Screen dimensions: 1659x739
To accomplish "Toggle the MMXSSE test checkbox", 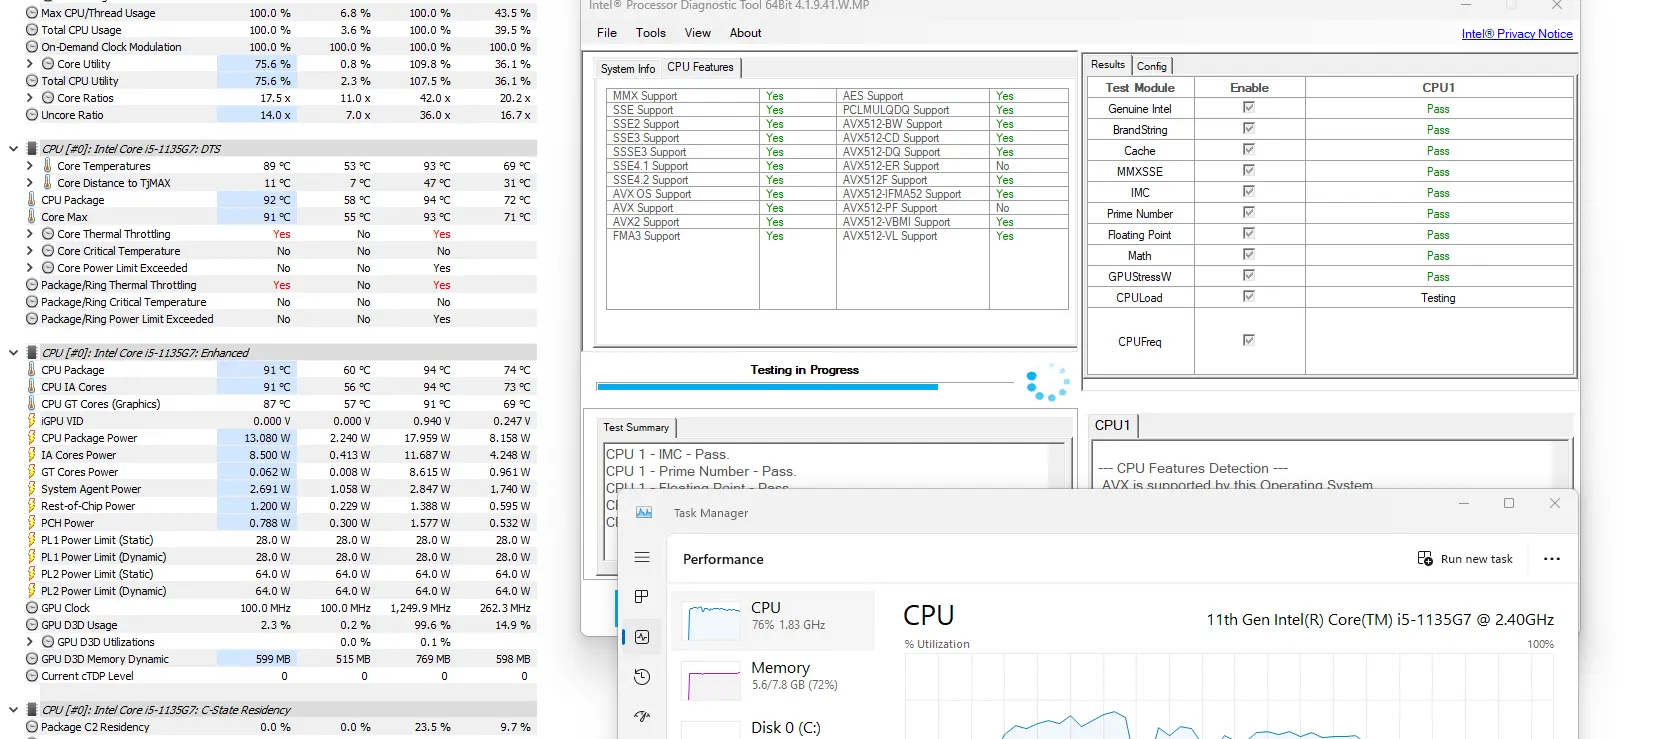I will [1249, 171].
